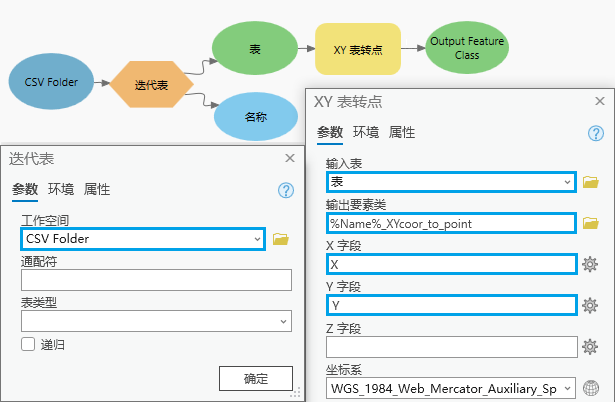Open Y 字段 gear settings
615x402 pixels.
(590, 305)
